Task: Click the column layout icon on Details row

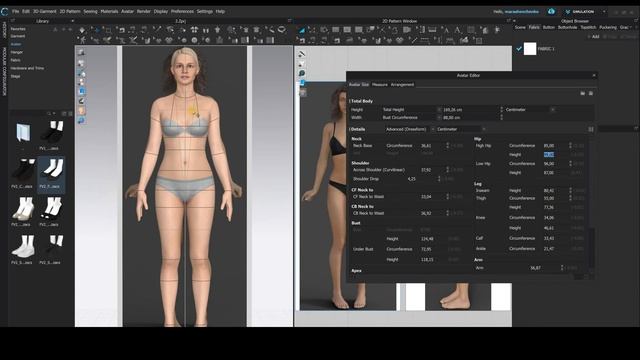Action: (x=591, y=129)
